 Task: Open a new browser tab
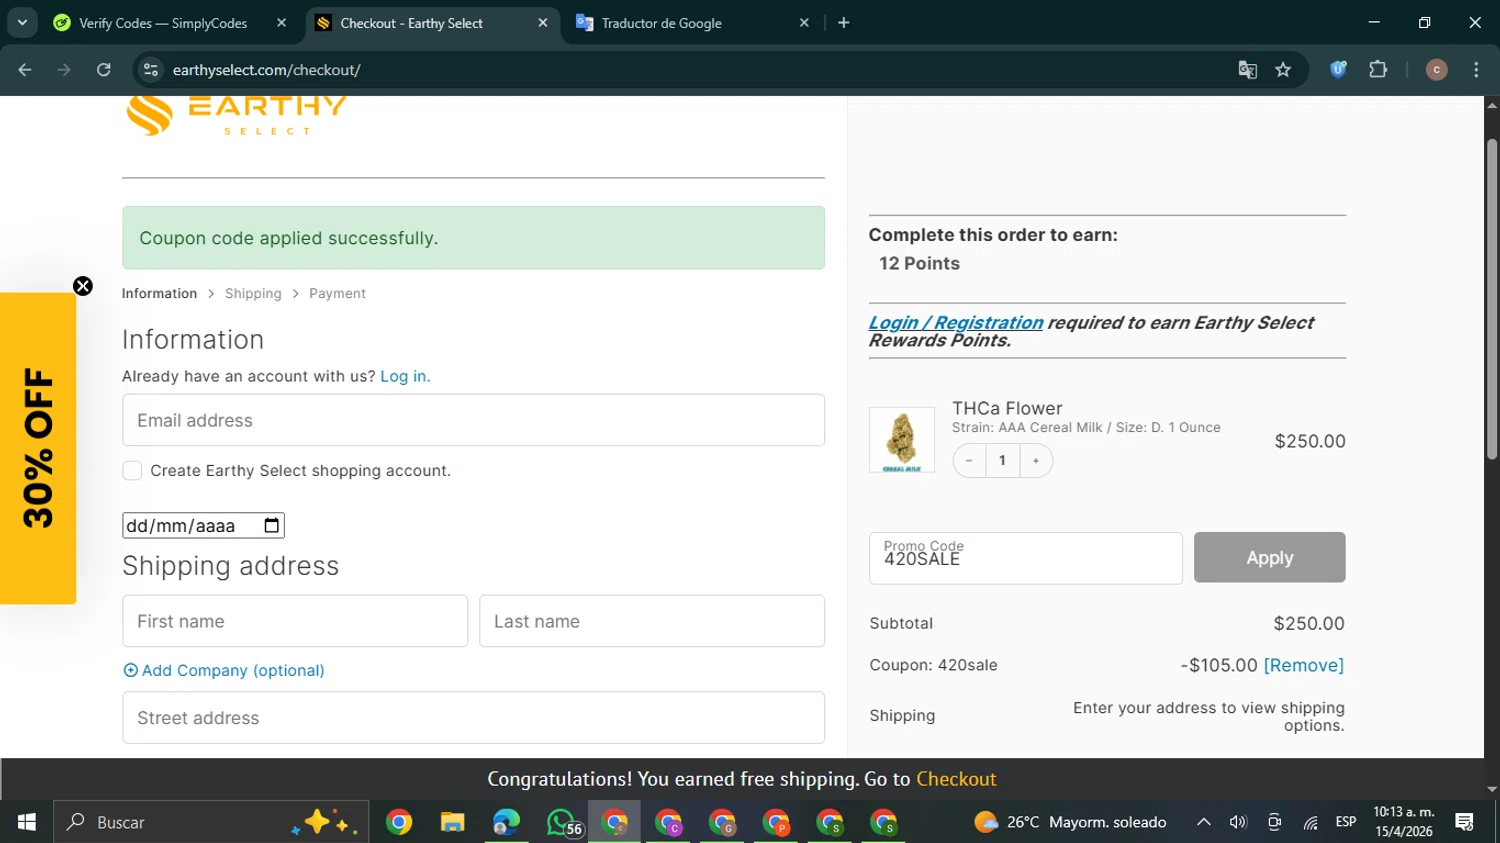844,23
